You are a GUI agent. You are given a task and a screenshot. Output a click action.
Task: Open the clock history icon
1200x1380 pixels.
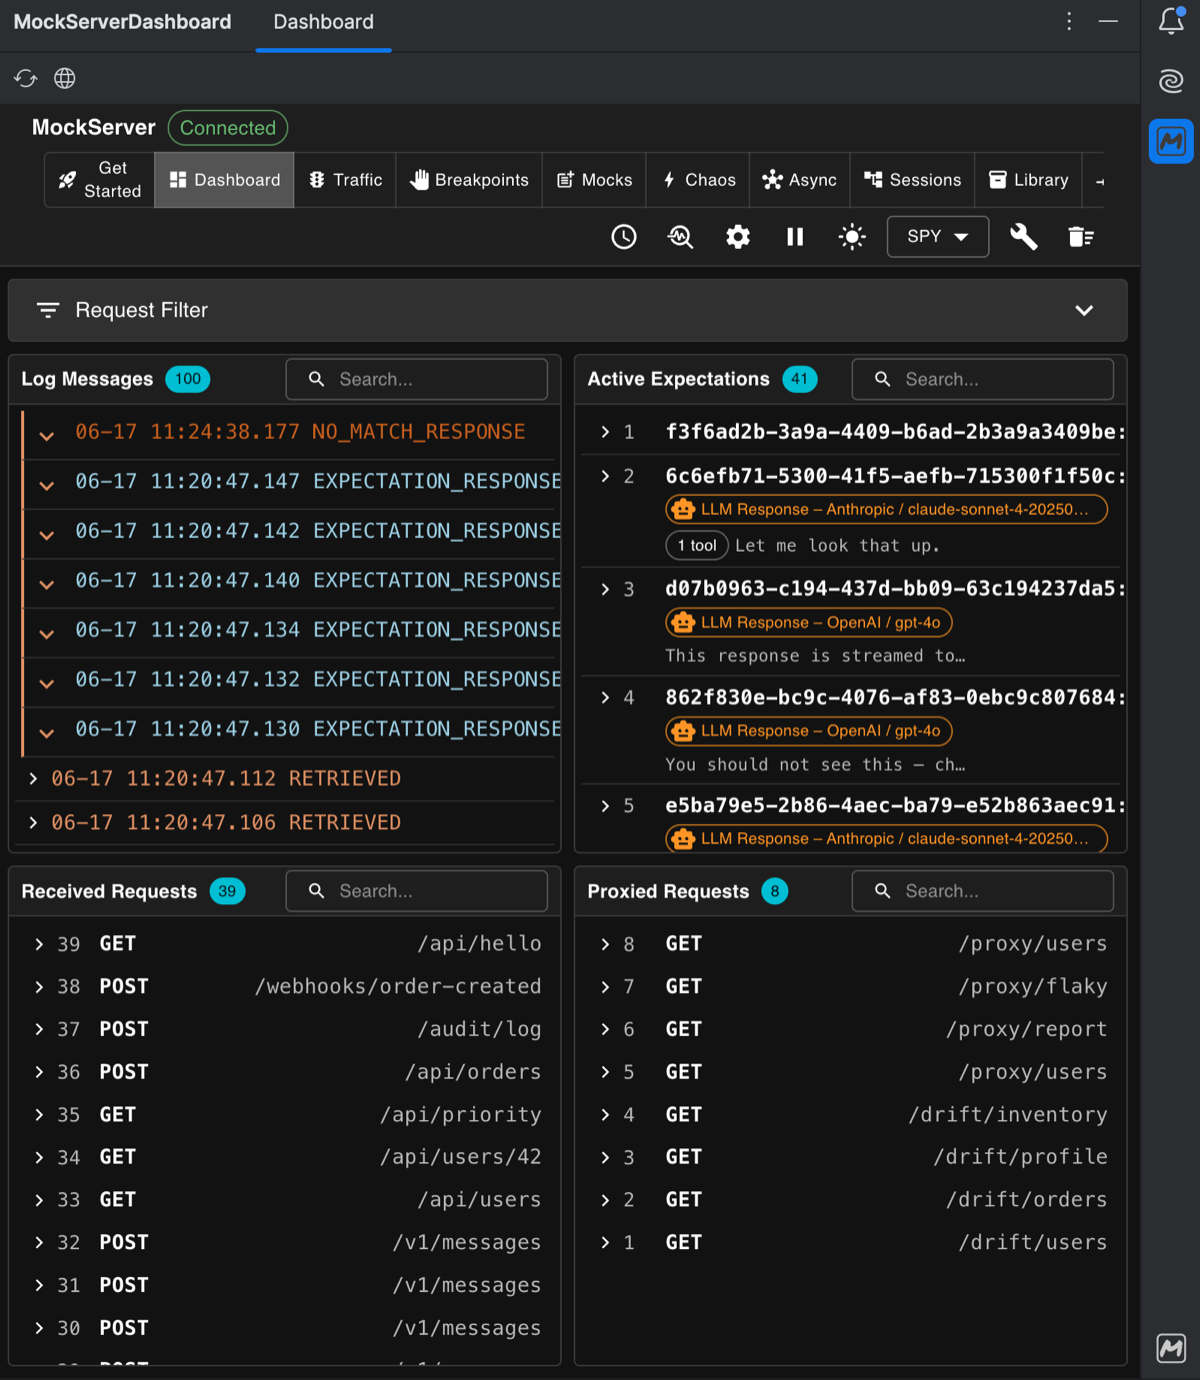click(x=624, y=237)
